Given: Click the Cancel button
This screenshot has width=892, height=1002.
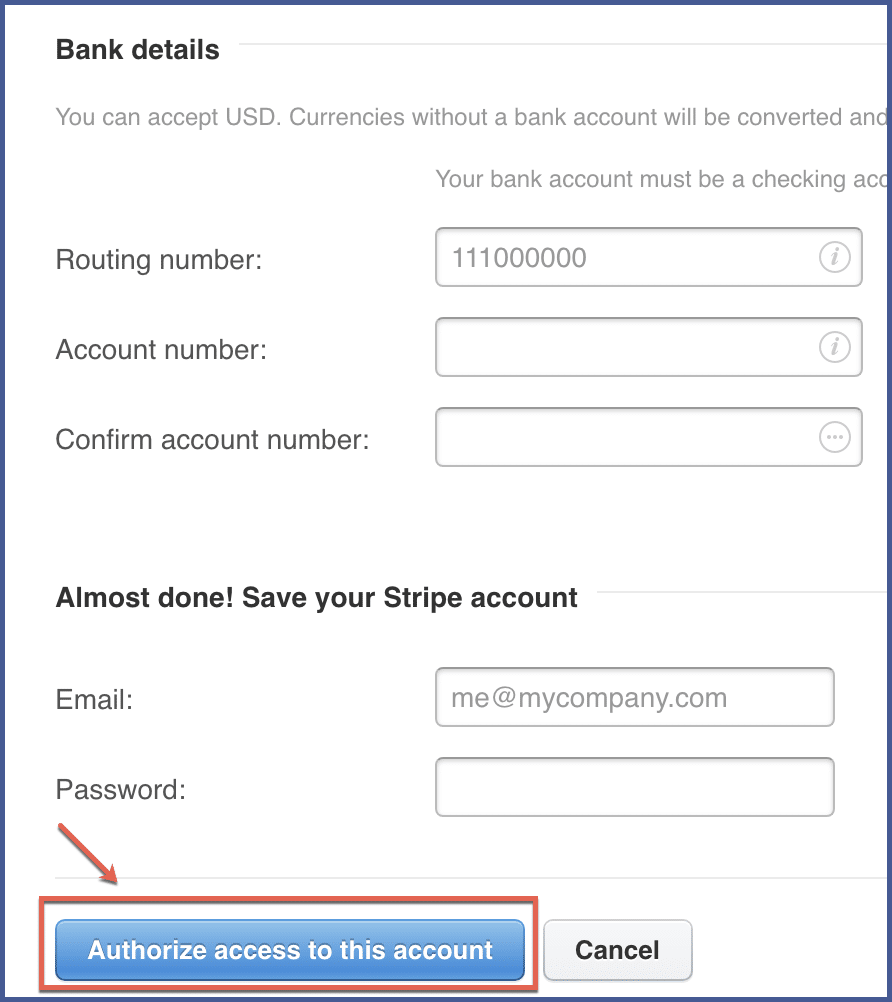Looking at the screenshot, I should [617, 950].
